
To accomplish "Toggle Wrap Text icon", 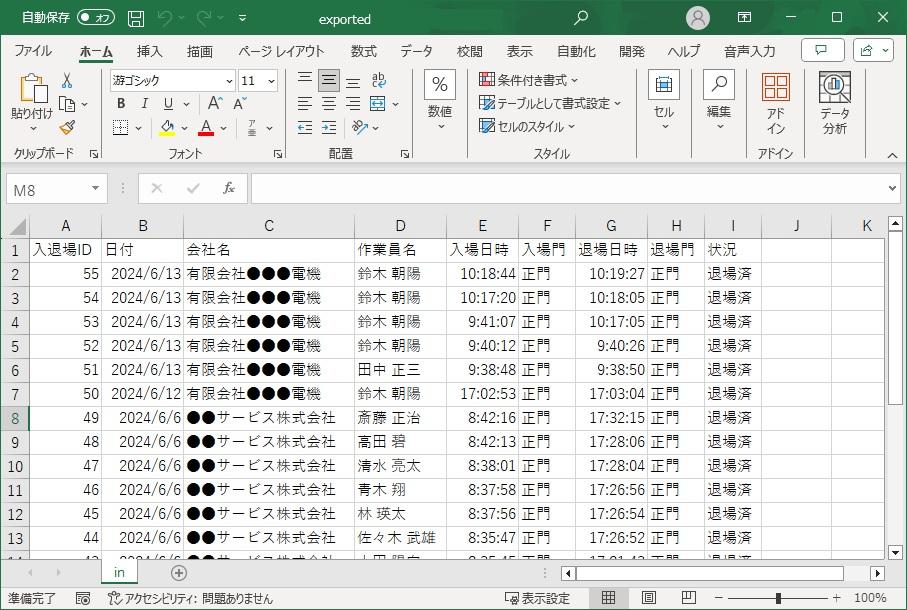I will (378, 80).
